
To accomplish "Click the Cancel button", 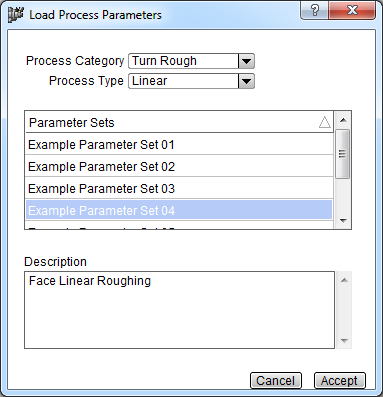I will coord(276,381).
